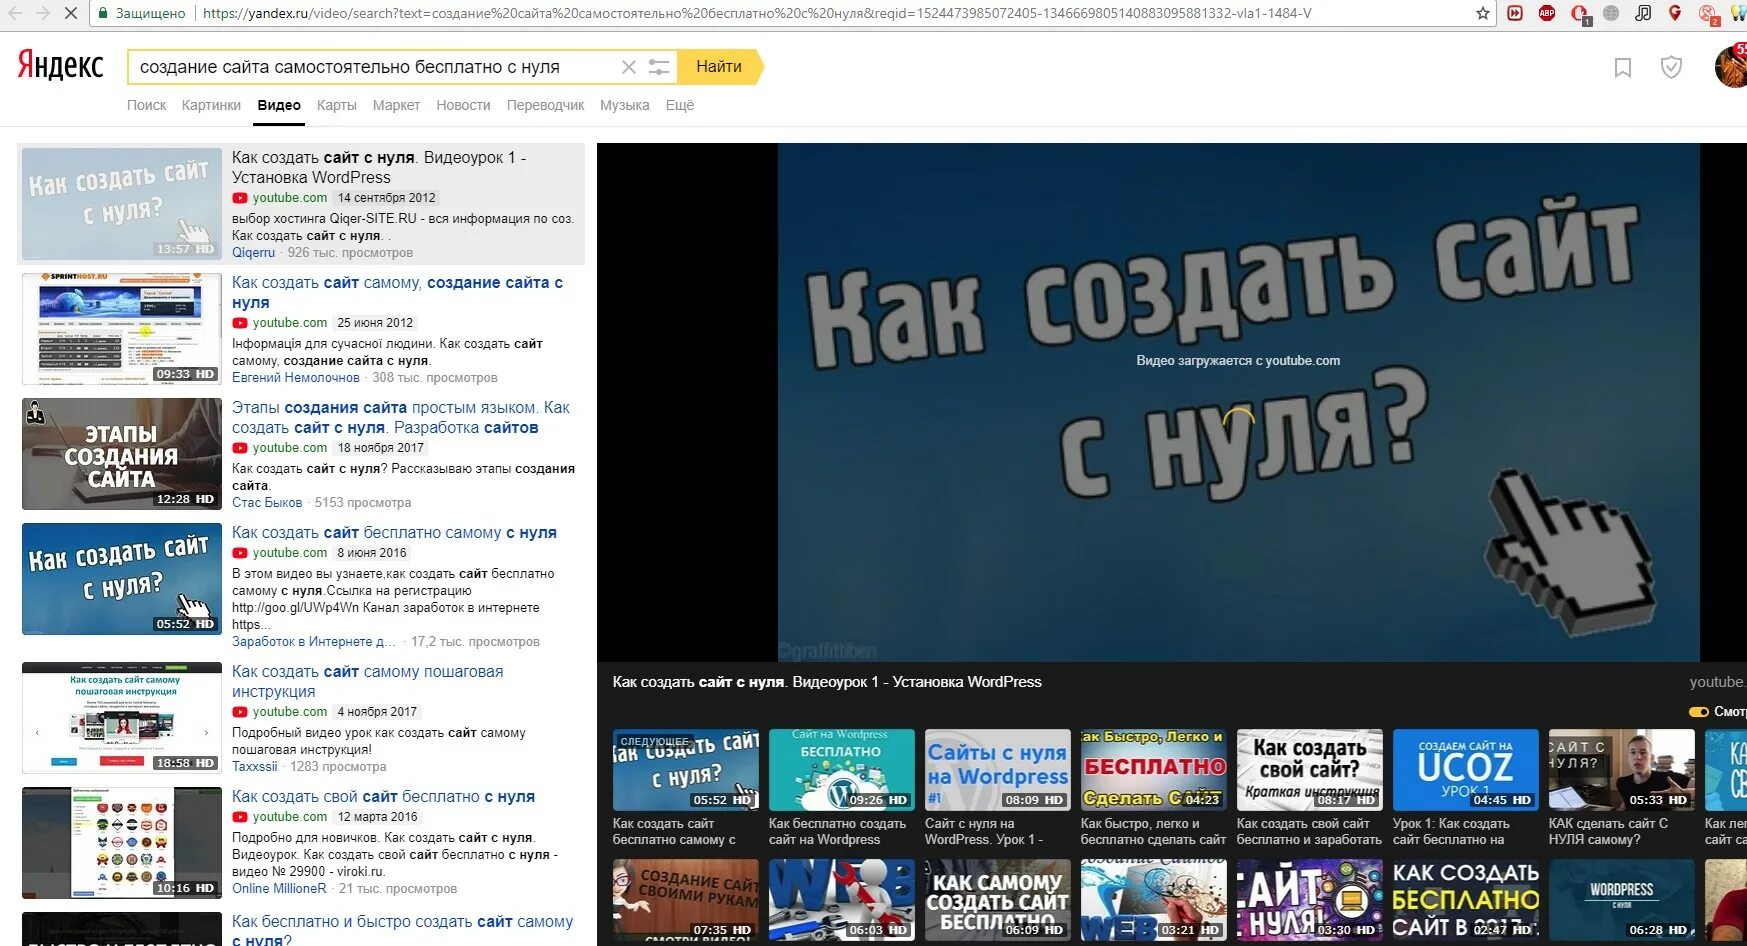1747x946 pixels.
Task: Open the user profile avatar
Action: click(1732, 66)
